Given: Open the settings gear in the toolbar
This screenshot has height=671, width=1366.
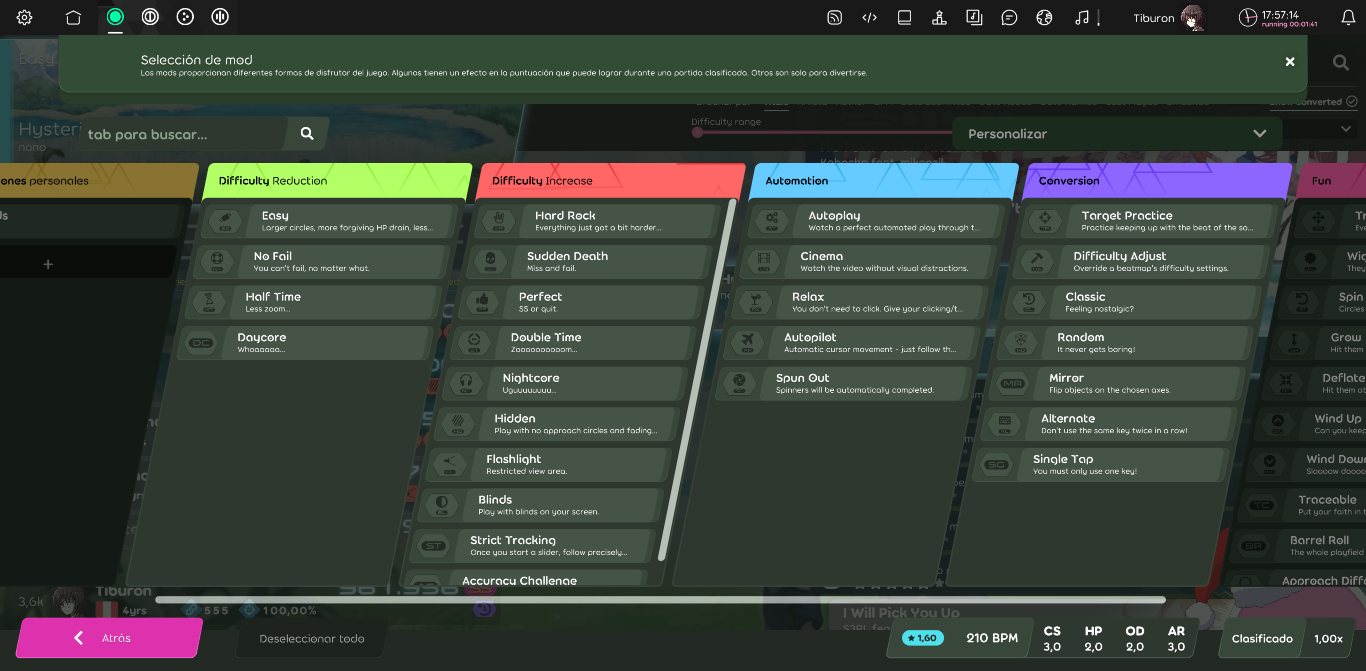Looking at the screenshot, I should point(25,17).
